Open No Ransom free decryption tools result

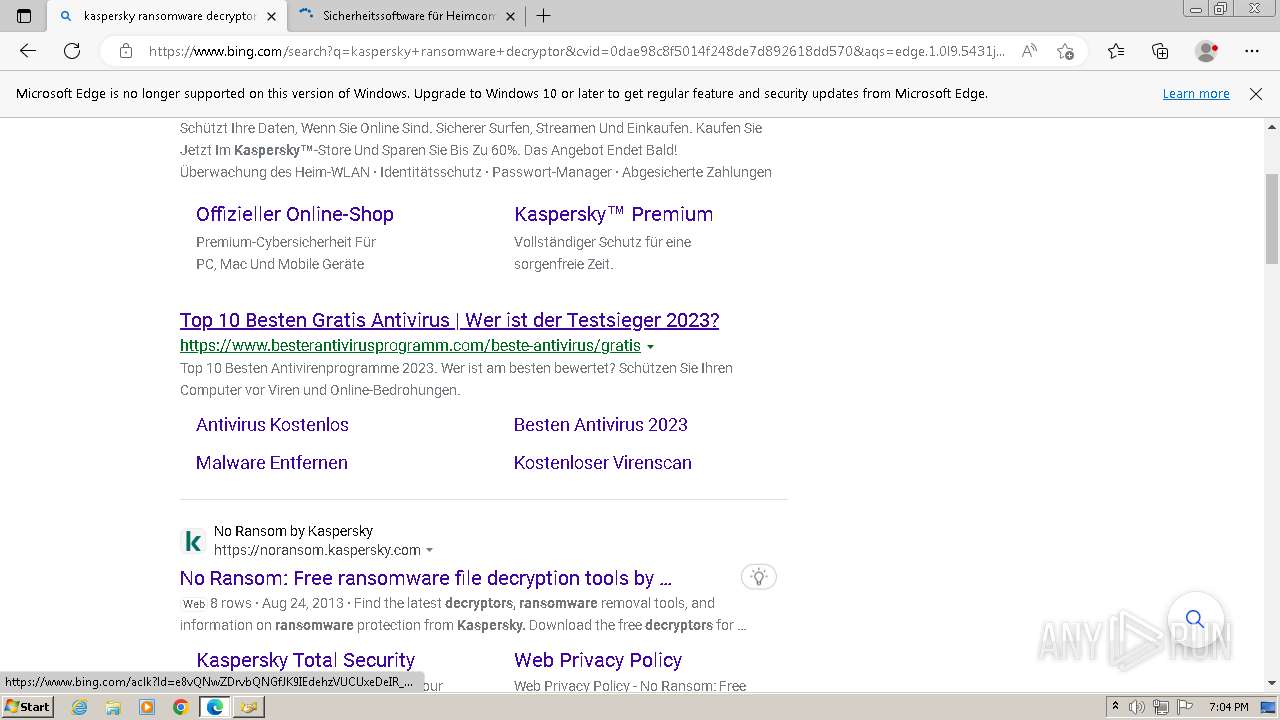426,578
